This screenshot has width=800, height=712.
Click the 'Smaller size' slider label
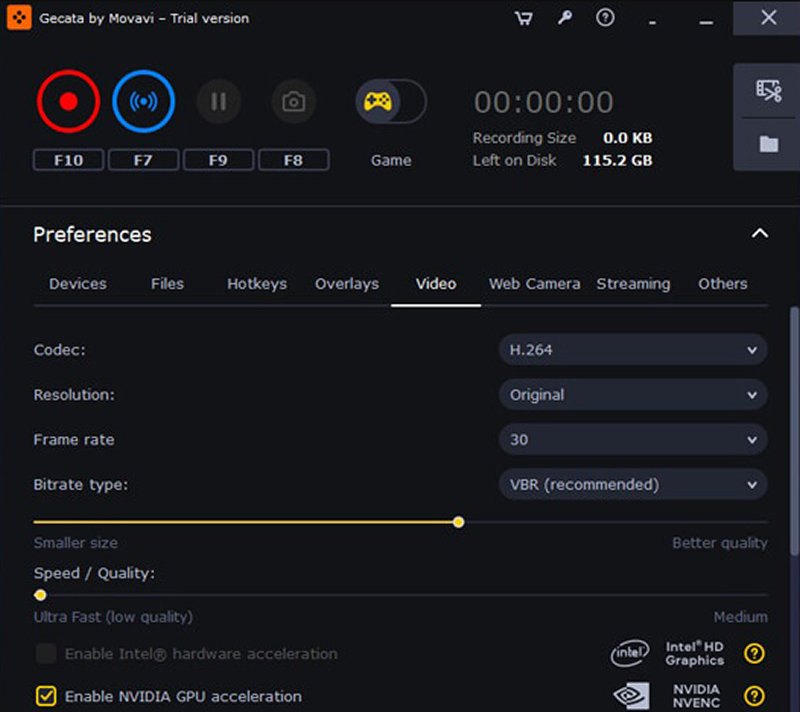[x=76, y=543]
